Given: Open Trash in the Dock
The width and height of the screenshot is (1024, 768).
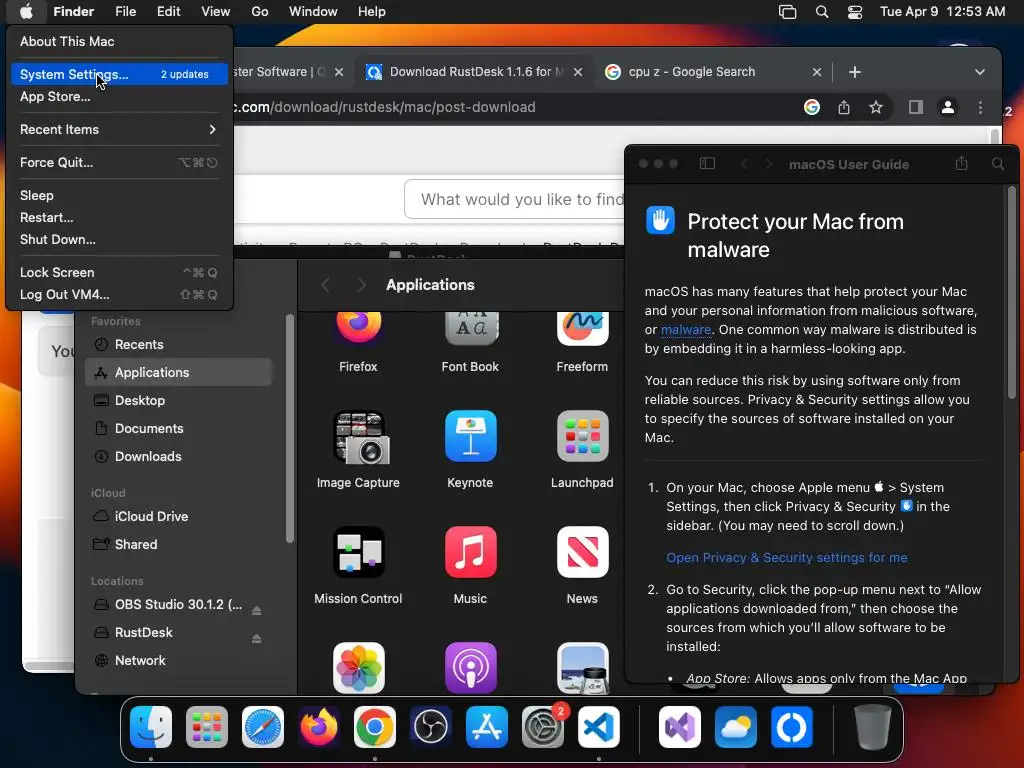Looking at the screenshot, I should click(x=872, y=727).
